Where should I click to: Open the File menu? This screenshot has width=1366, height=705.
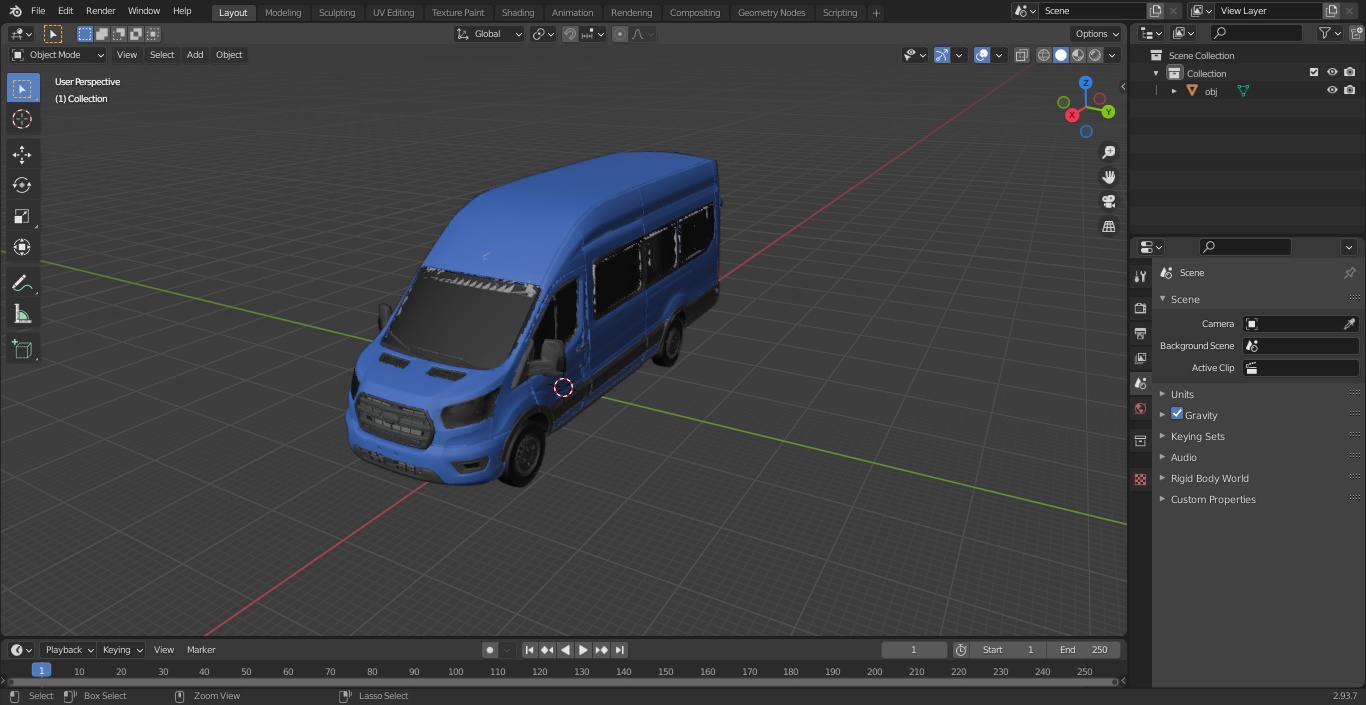tap(38, 11)
